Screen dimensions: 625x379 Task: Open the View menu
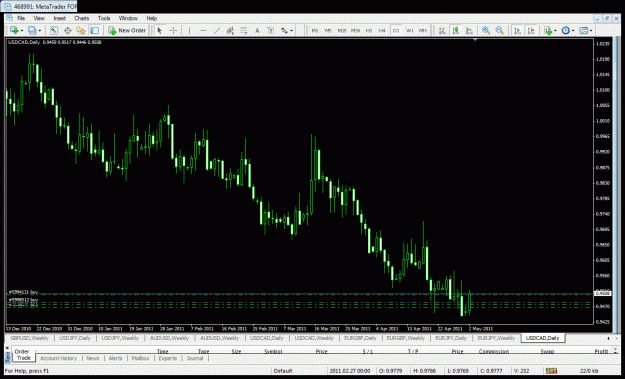pyautogui.click(x=39, y=18)
